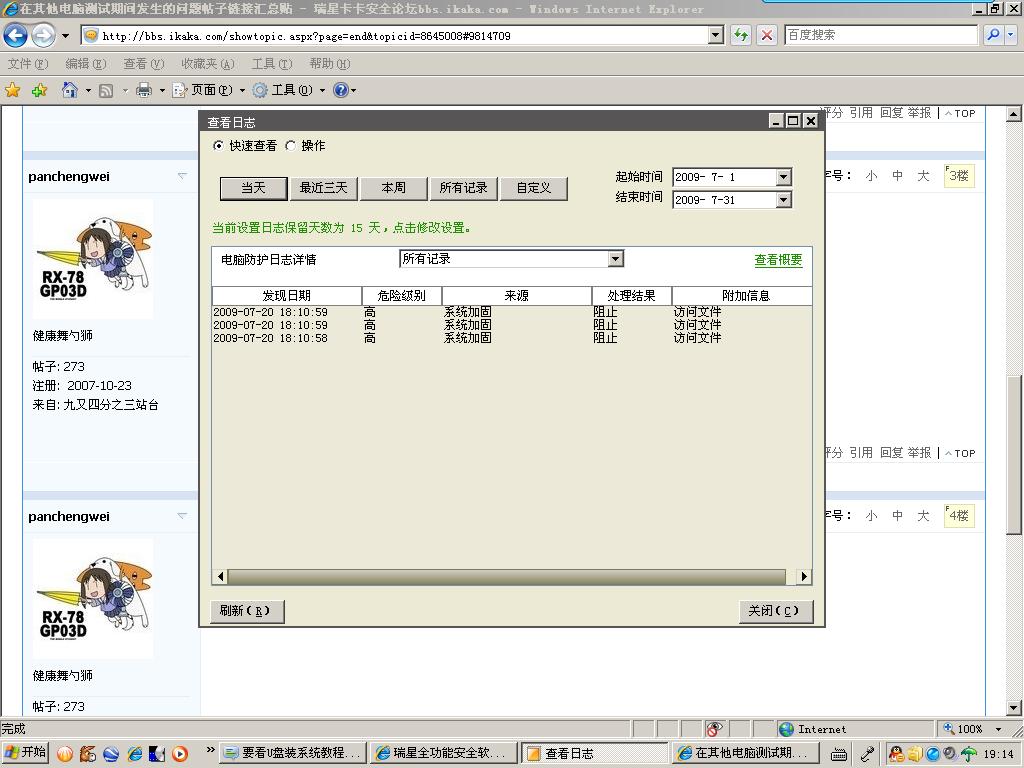Screen dimensions: 1024x768
Task: Go back with the browser Back arrow
Action: click(16, 35)
